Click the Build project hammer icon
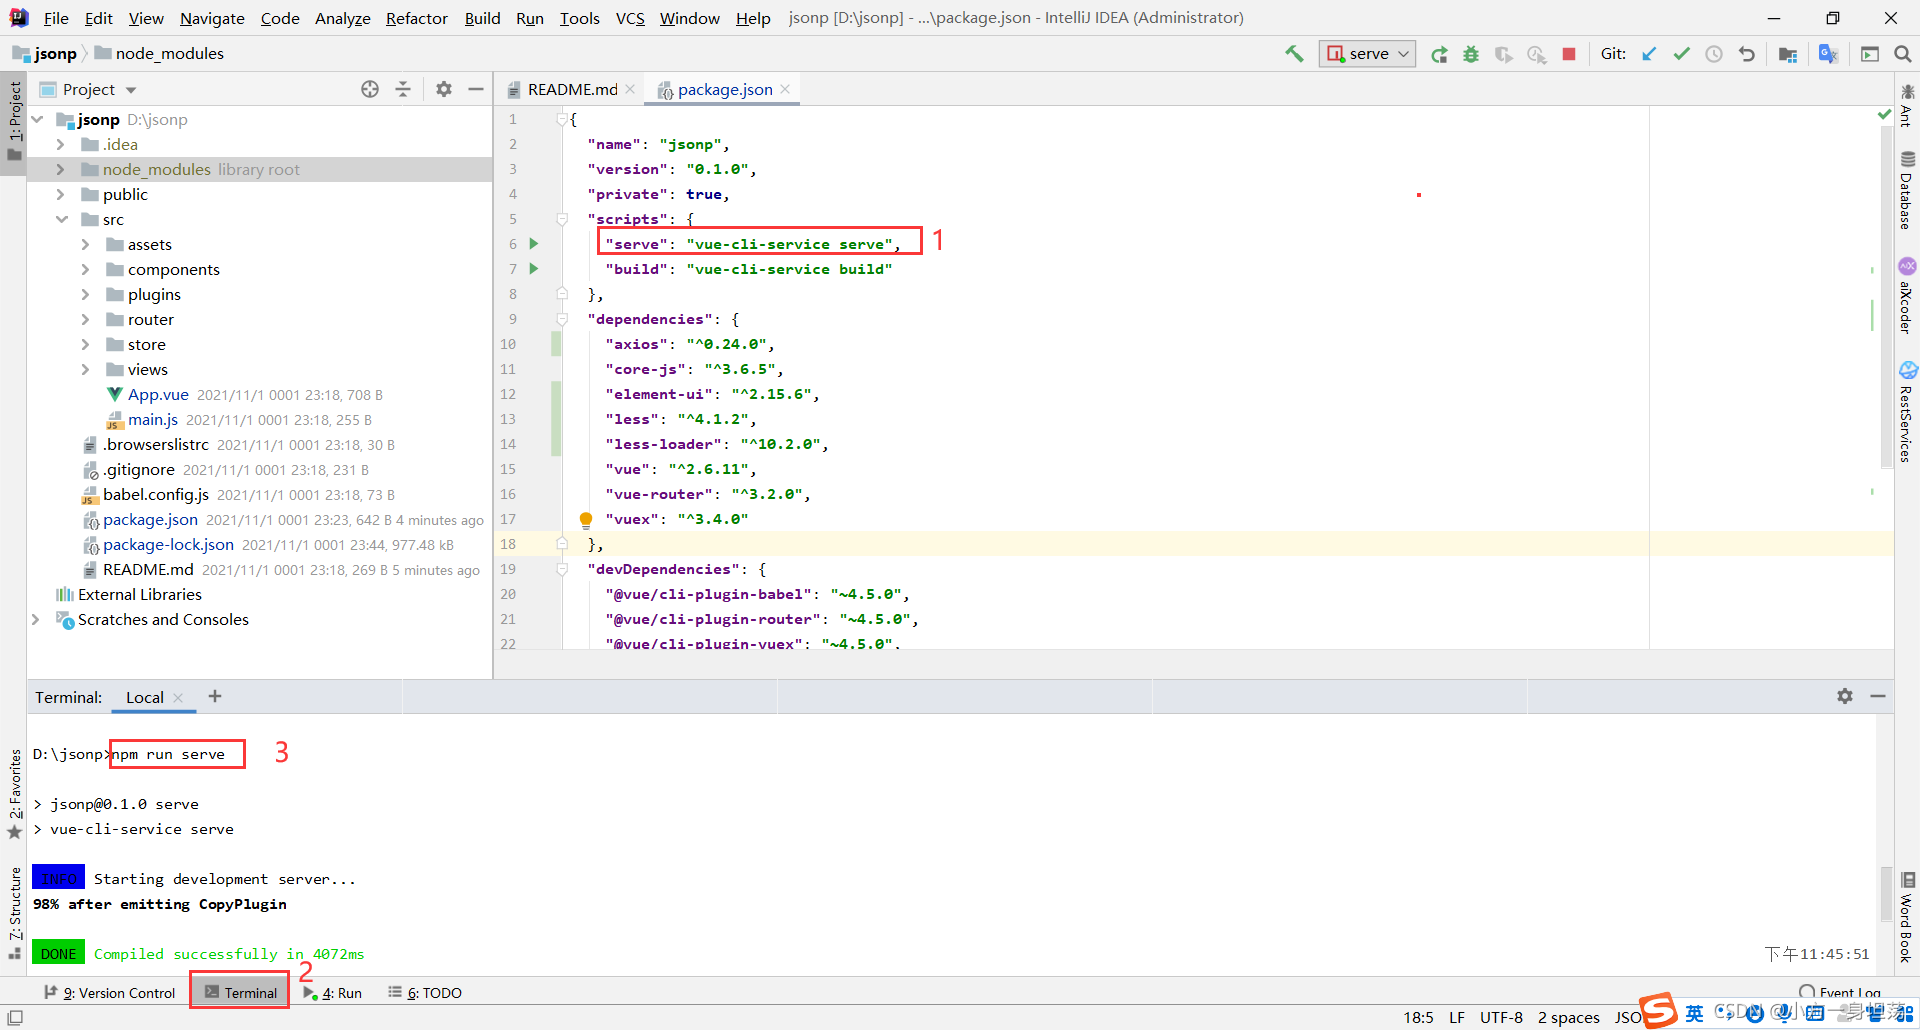The image size is (1920, 1030). click(1294, 54)
